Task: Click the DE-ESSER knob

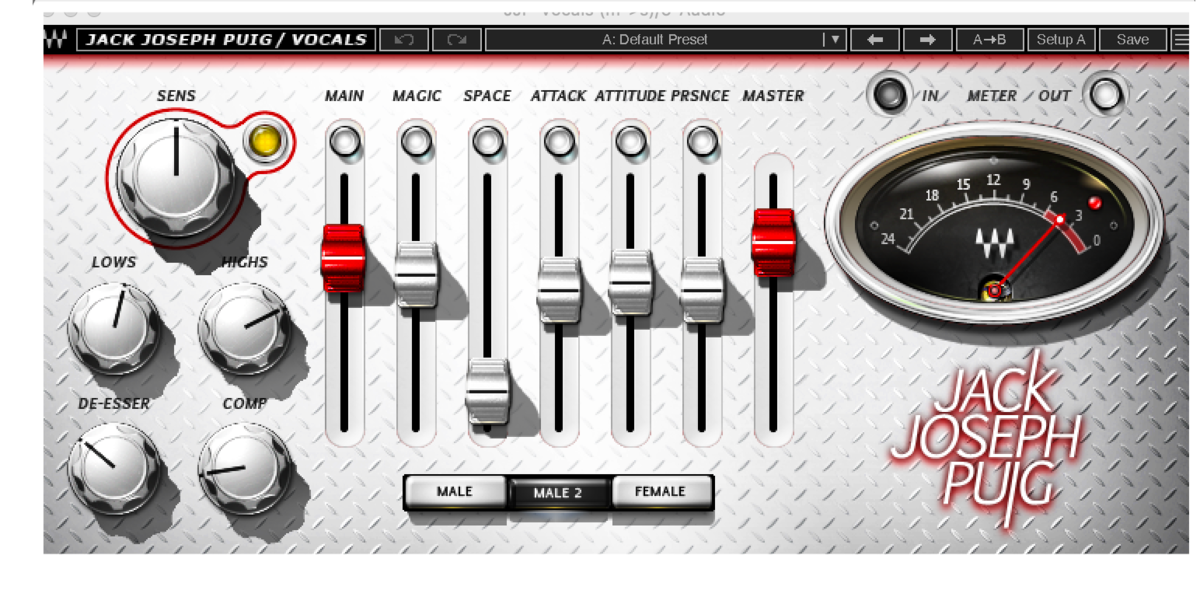Action: pos(113,467)
